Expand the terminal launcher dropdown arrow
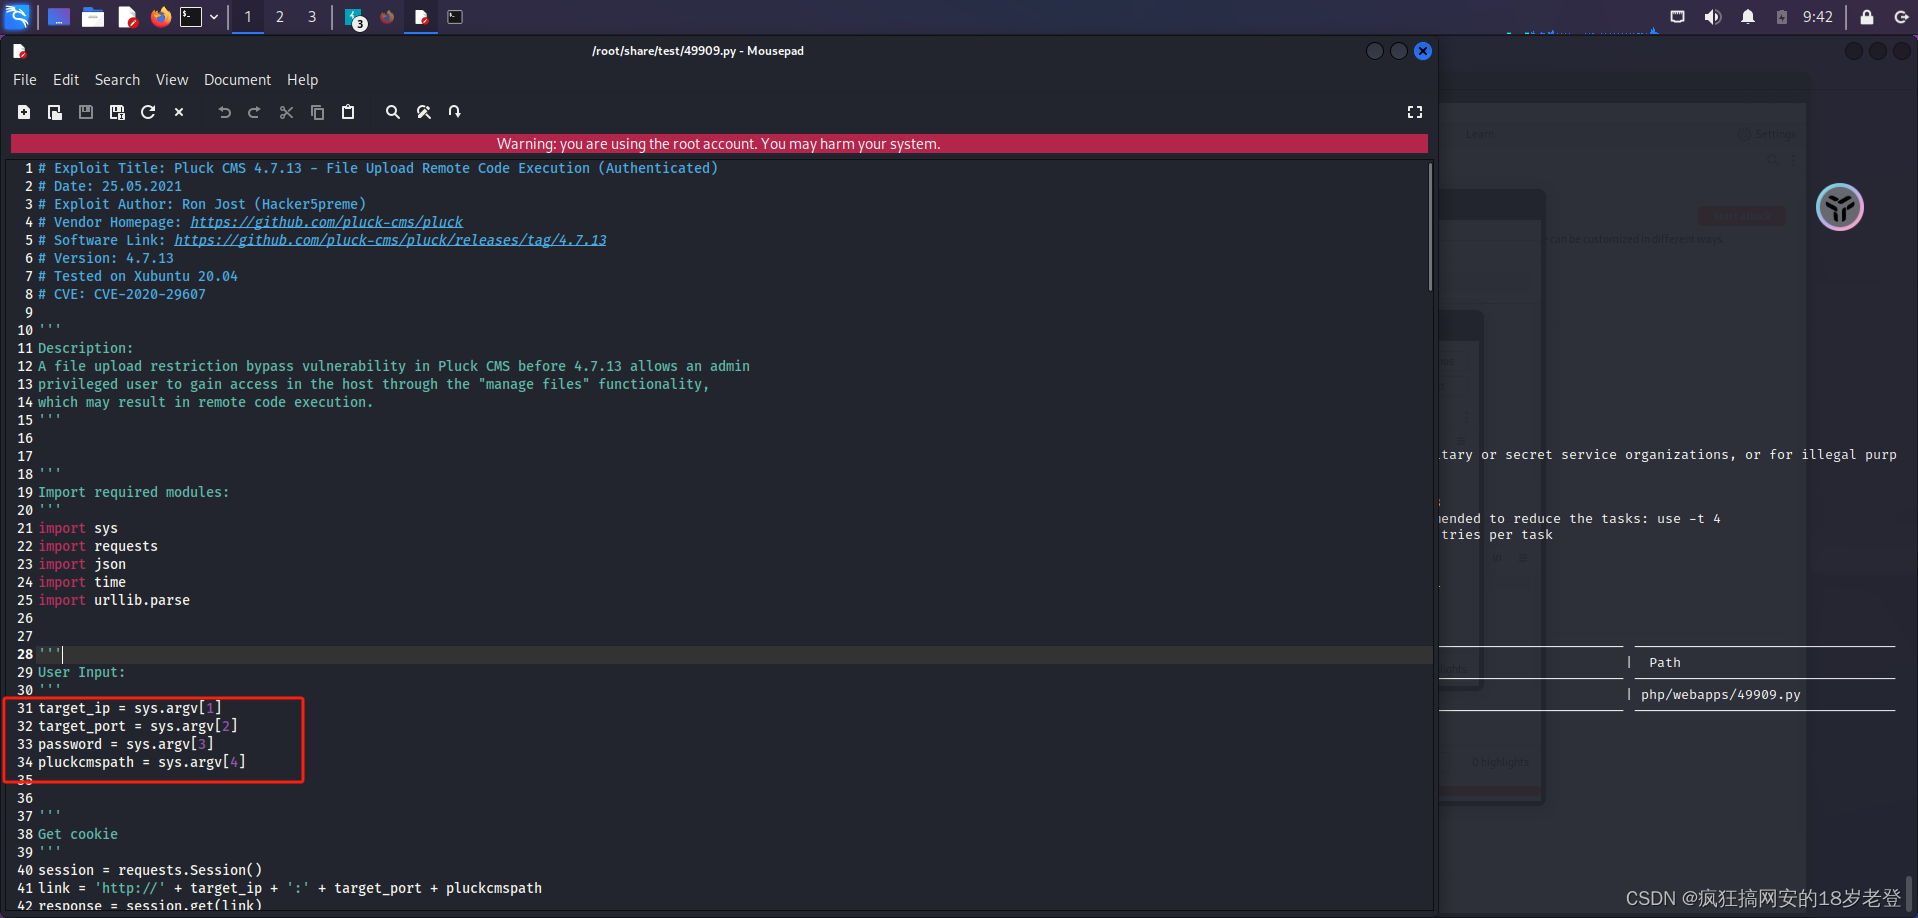 [x=214, y=17]
